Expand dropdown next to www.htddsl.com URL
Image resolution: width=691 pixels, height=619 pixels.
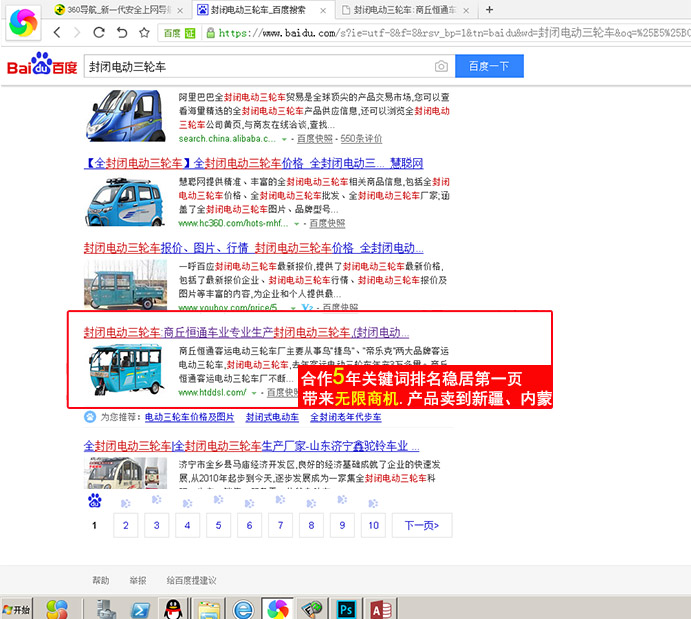[x=254, y=393]
